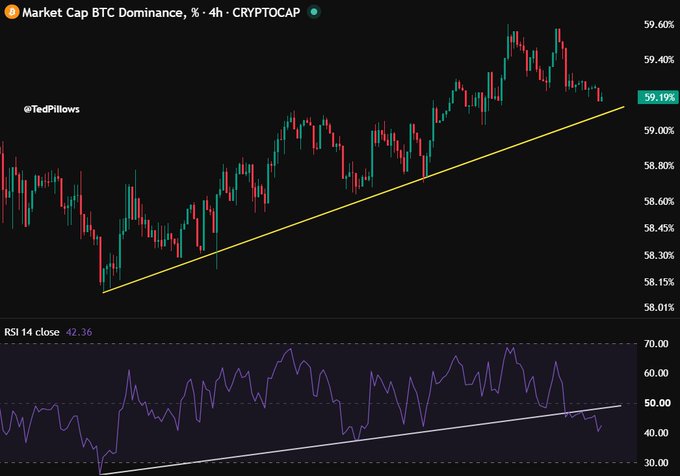Click the RSI 60.00 scale label
The height and width of the screenshot is (476, 680).
pyautogui.click(x=656, y=373)
